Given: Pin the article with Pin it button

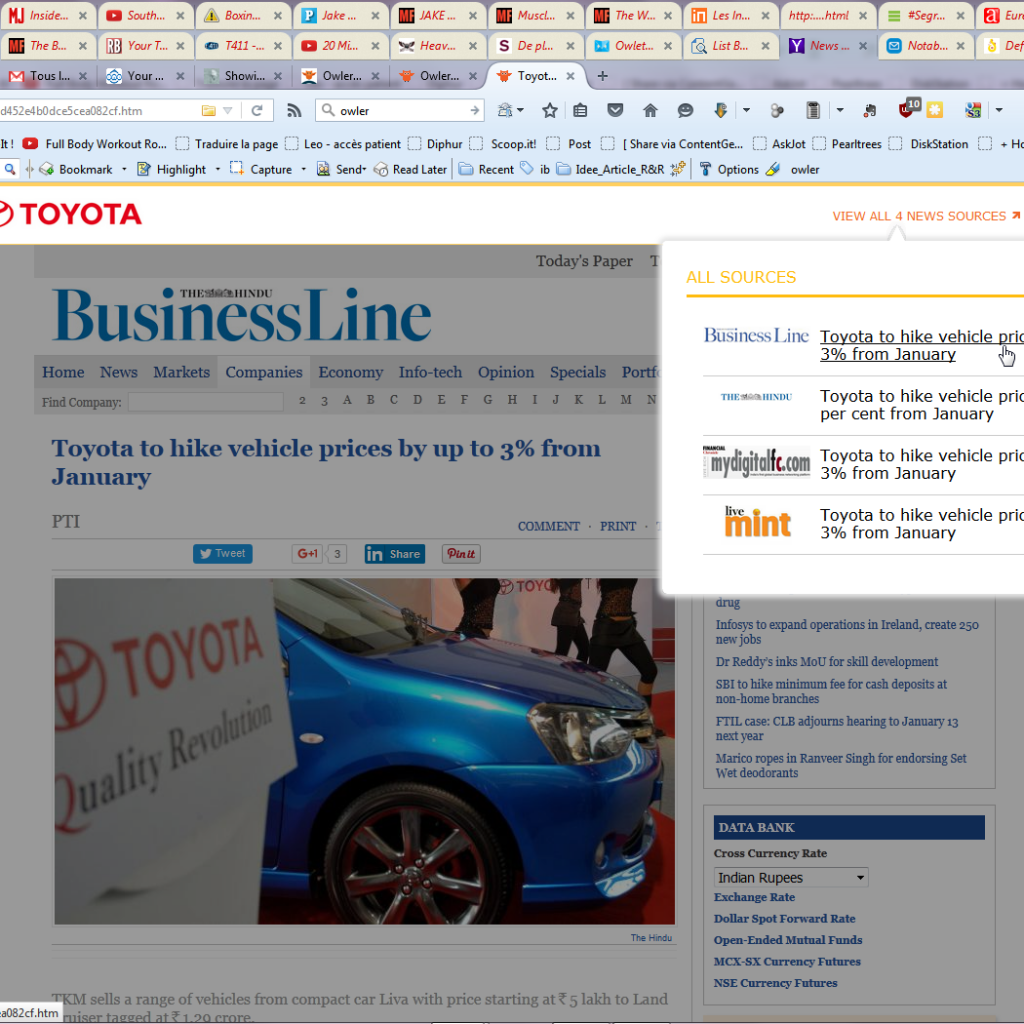Looking at the screenshot, I should [461, 554].
